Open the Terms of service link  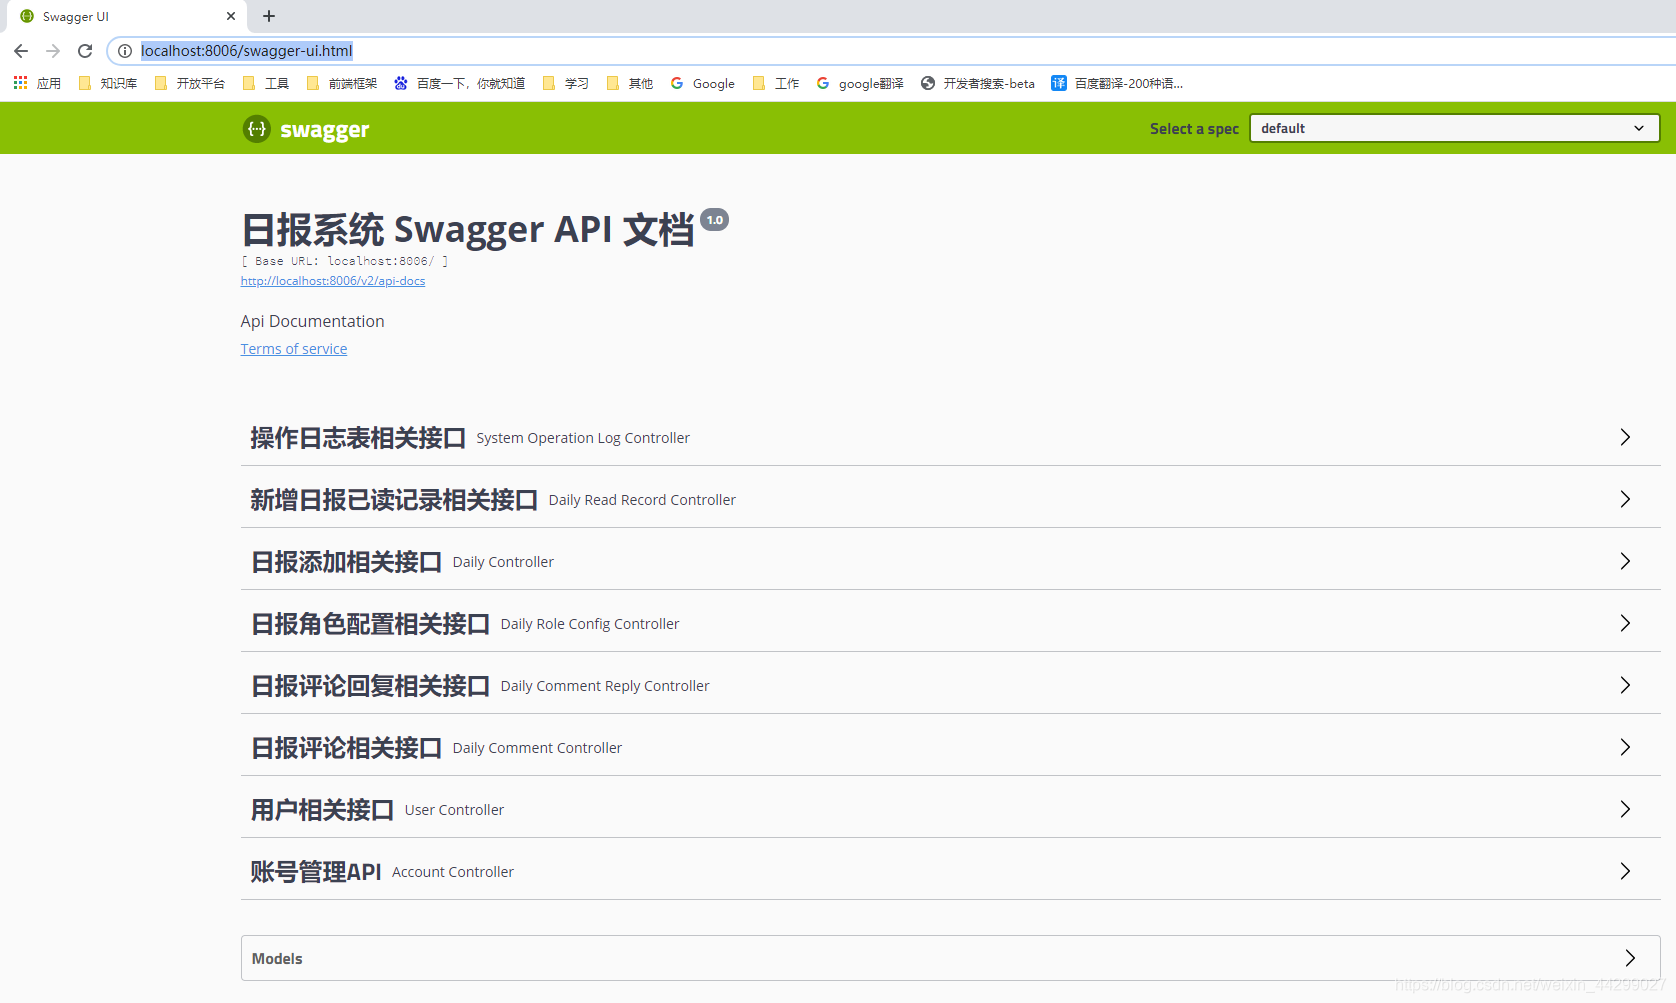[x=293, y=348]
